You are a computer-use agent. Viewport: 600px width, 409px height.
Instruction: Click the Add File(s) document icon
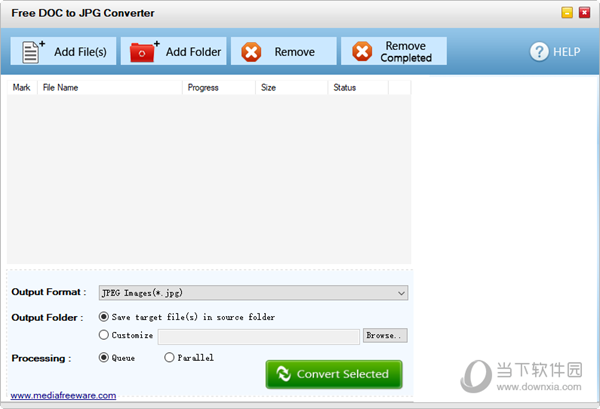(31, 52)
